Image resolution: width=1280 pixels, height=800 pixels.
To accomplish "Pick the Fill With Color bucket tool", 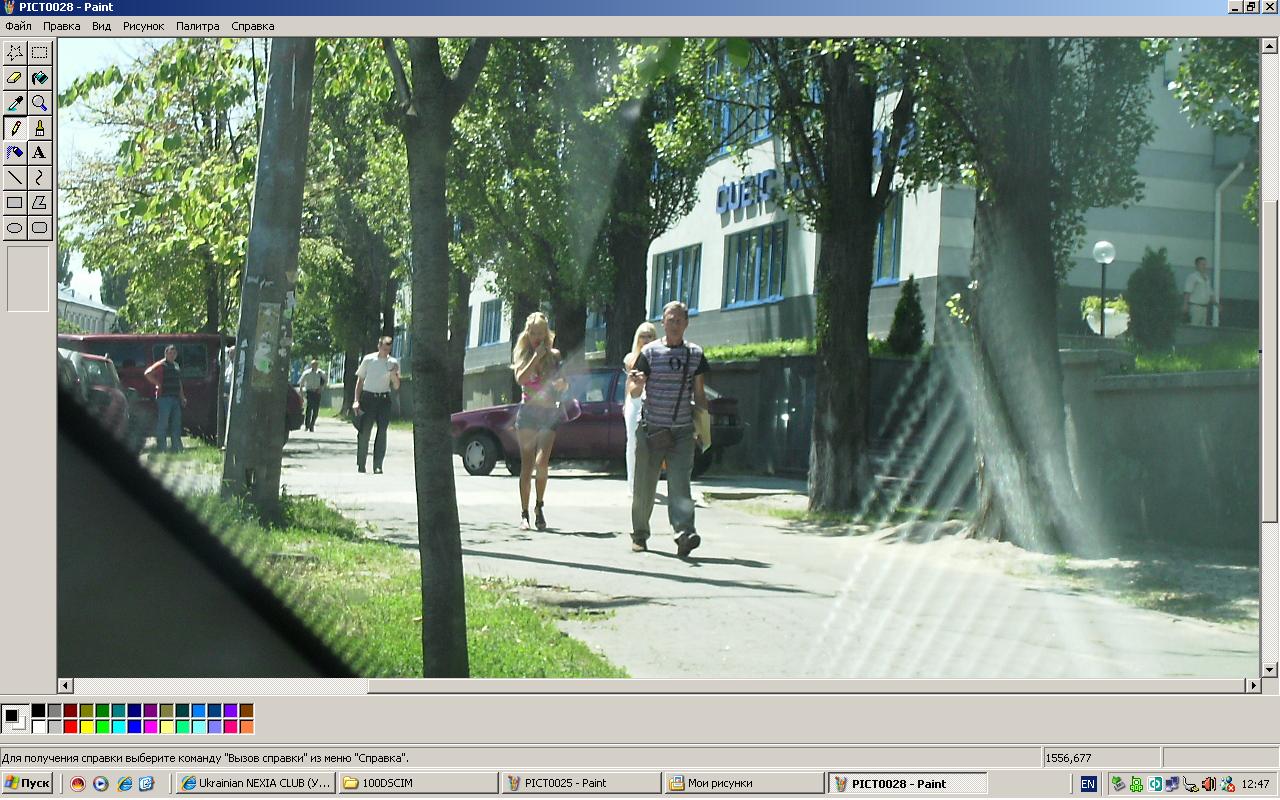I will 39,77.
